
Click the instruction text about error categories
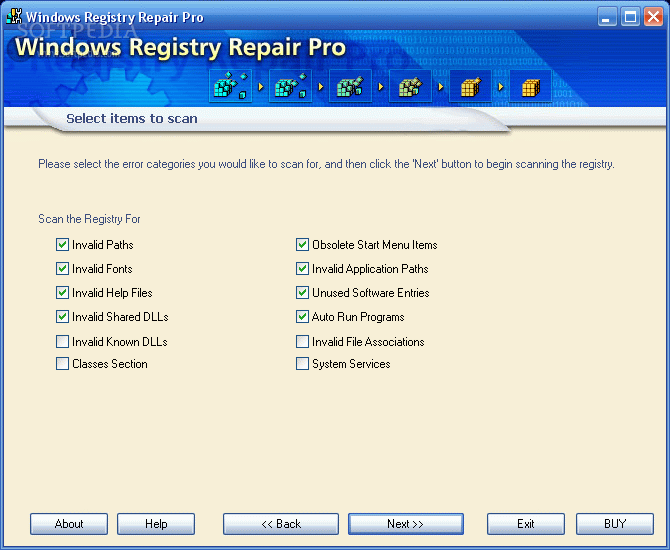[326, 164]
